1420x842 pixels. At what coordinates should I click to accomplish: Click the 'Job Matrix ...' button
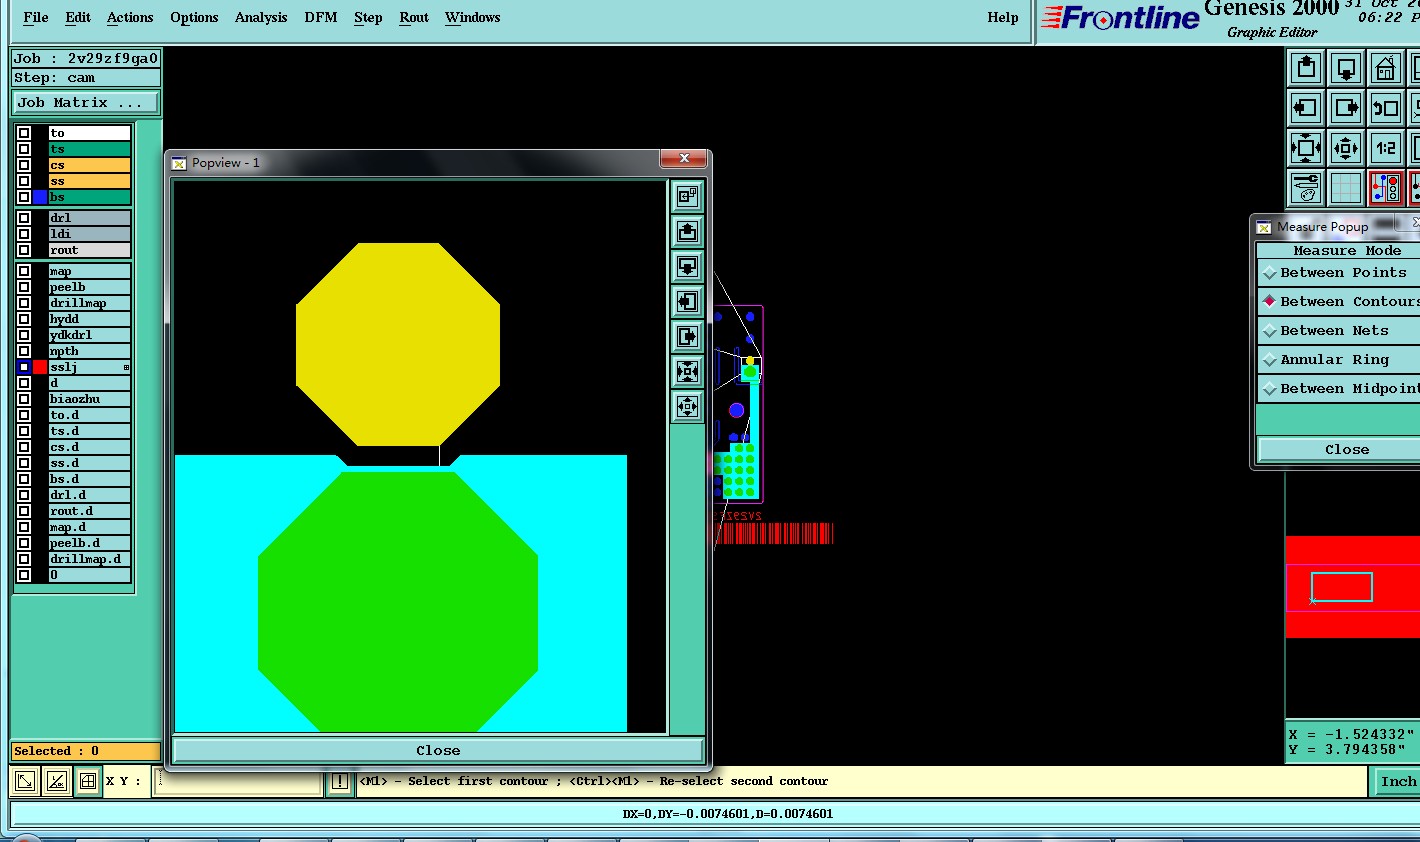[86, 102]
